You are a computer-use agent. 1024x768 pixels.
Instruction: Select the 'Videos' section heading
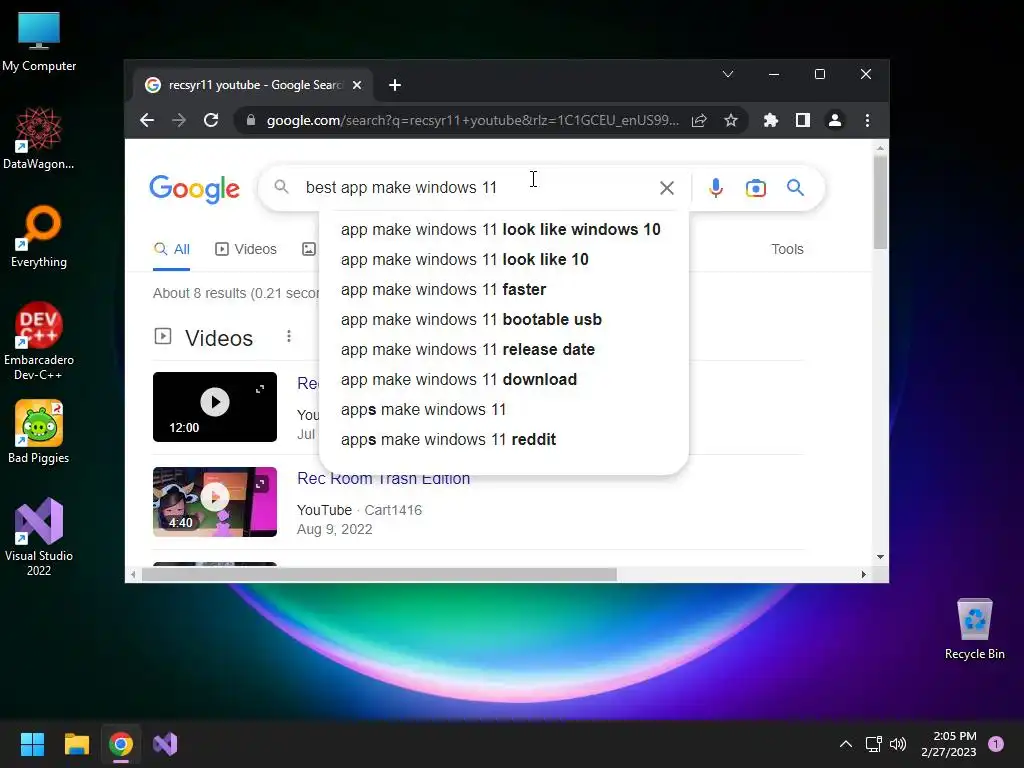click(x=219, y=338)
